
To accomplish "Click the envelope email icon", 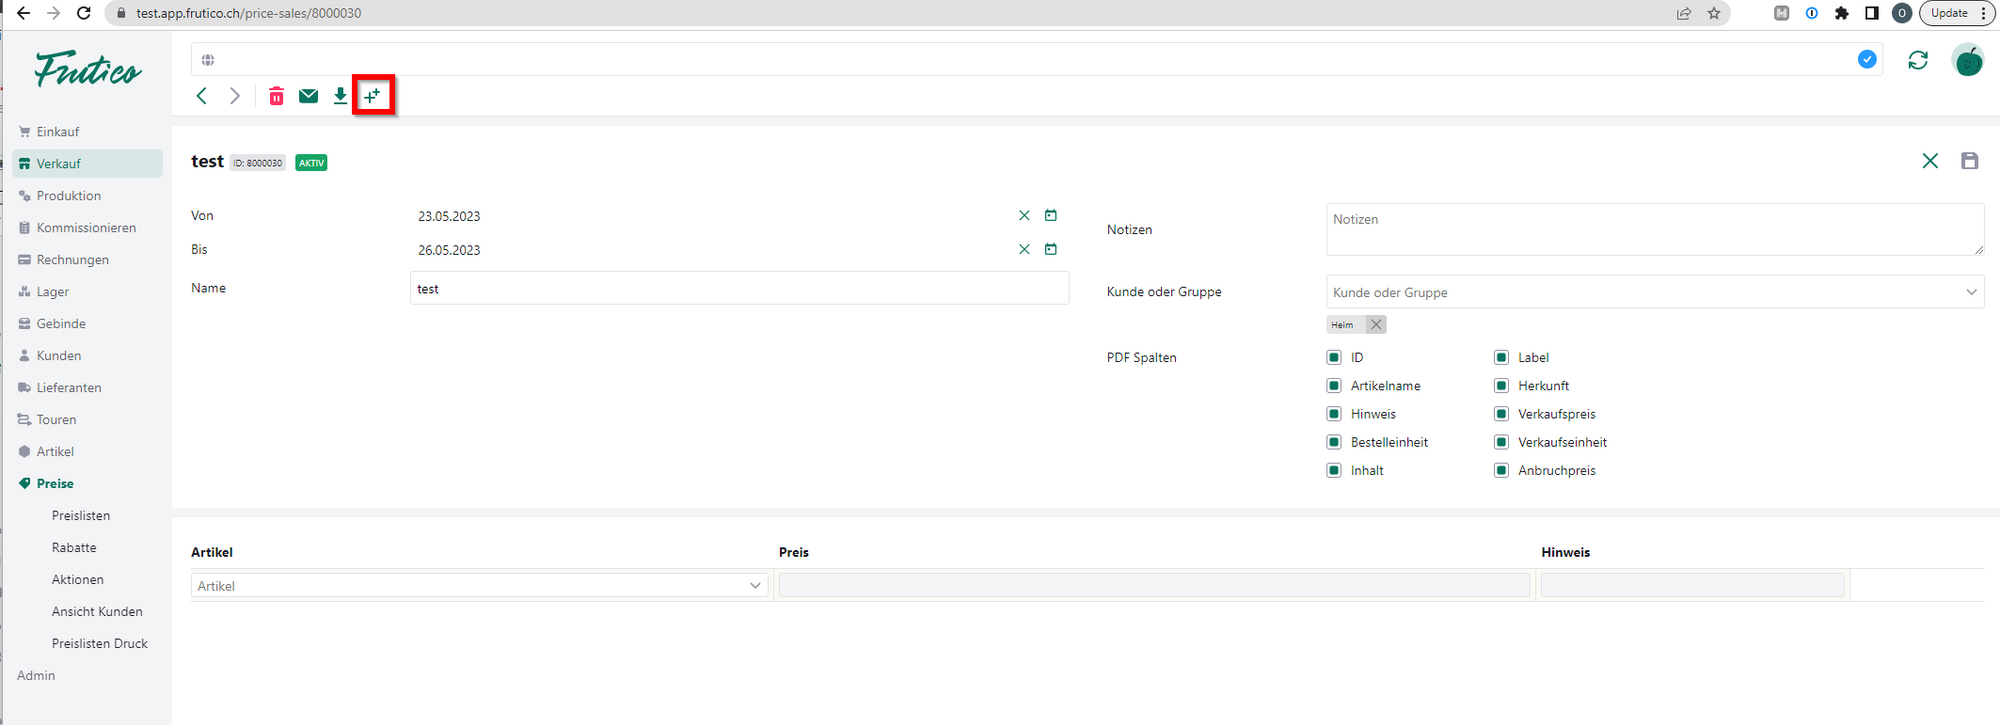I will [308, 96].
